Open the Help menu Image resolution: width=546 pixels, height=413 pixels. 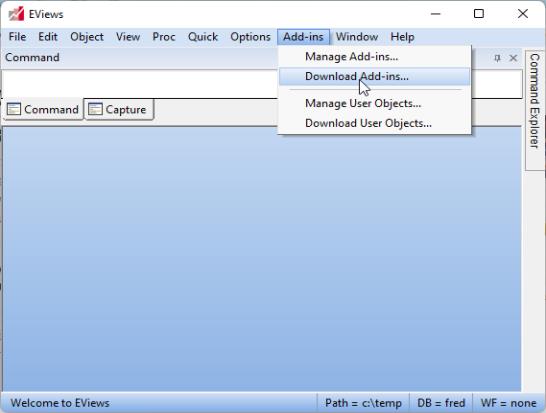tap(402, 37)
